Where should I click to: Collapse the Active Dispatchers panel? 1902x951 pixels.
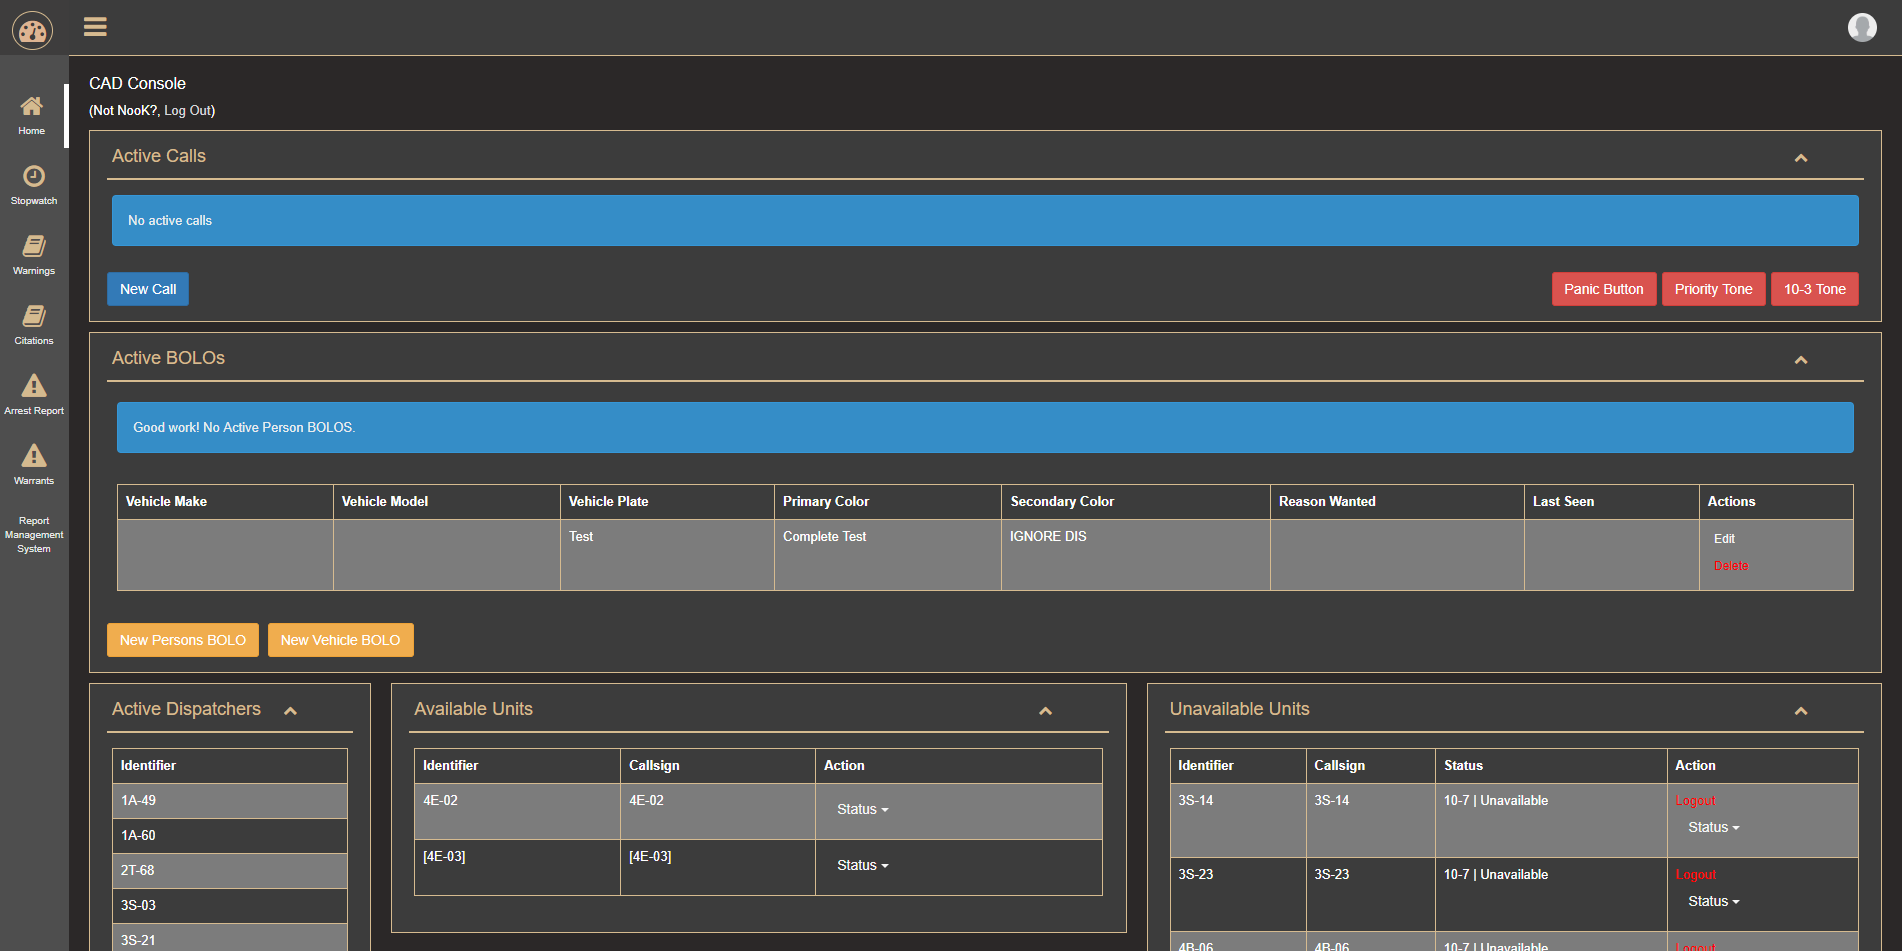pyautogui.click(x=291, y=711)
